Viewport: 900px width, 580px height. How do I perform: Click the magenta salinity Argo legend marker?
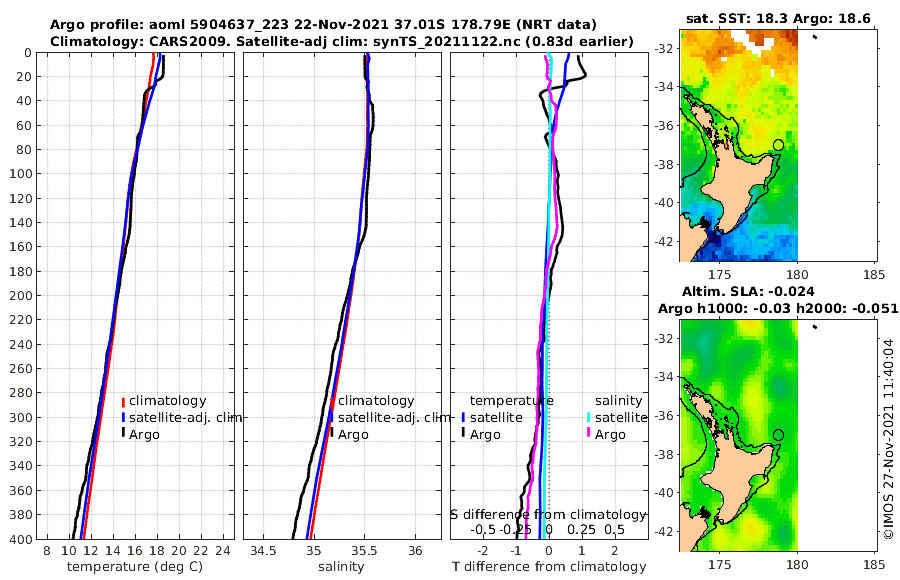[588, 433]
